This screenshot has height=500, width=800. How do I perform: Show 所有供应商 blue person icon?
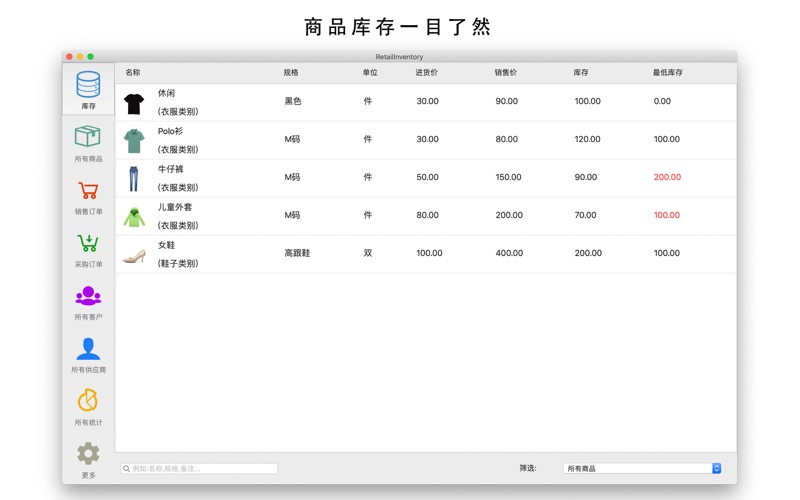click(88, 349)
